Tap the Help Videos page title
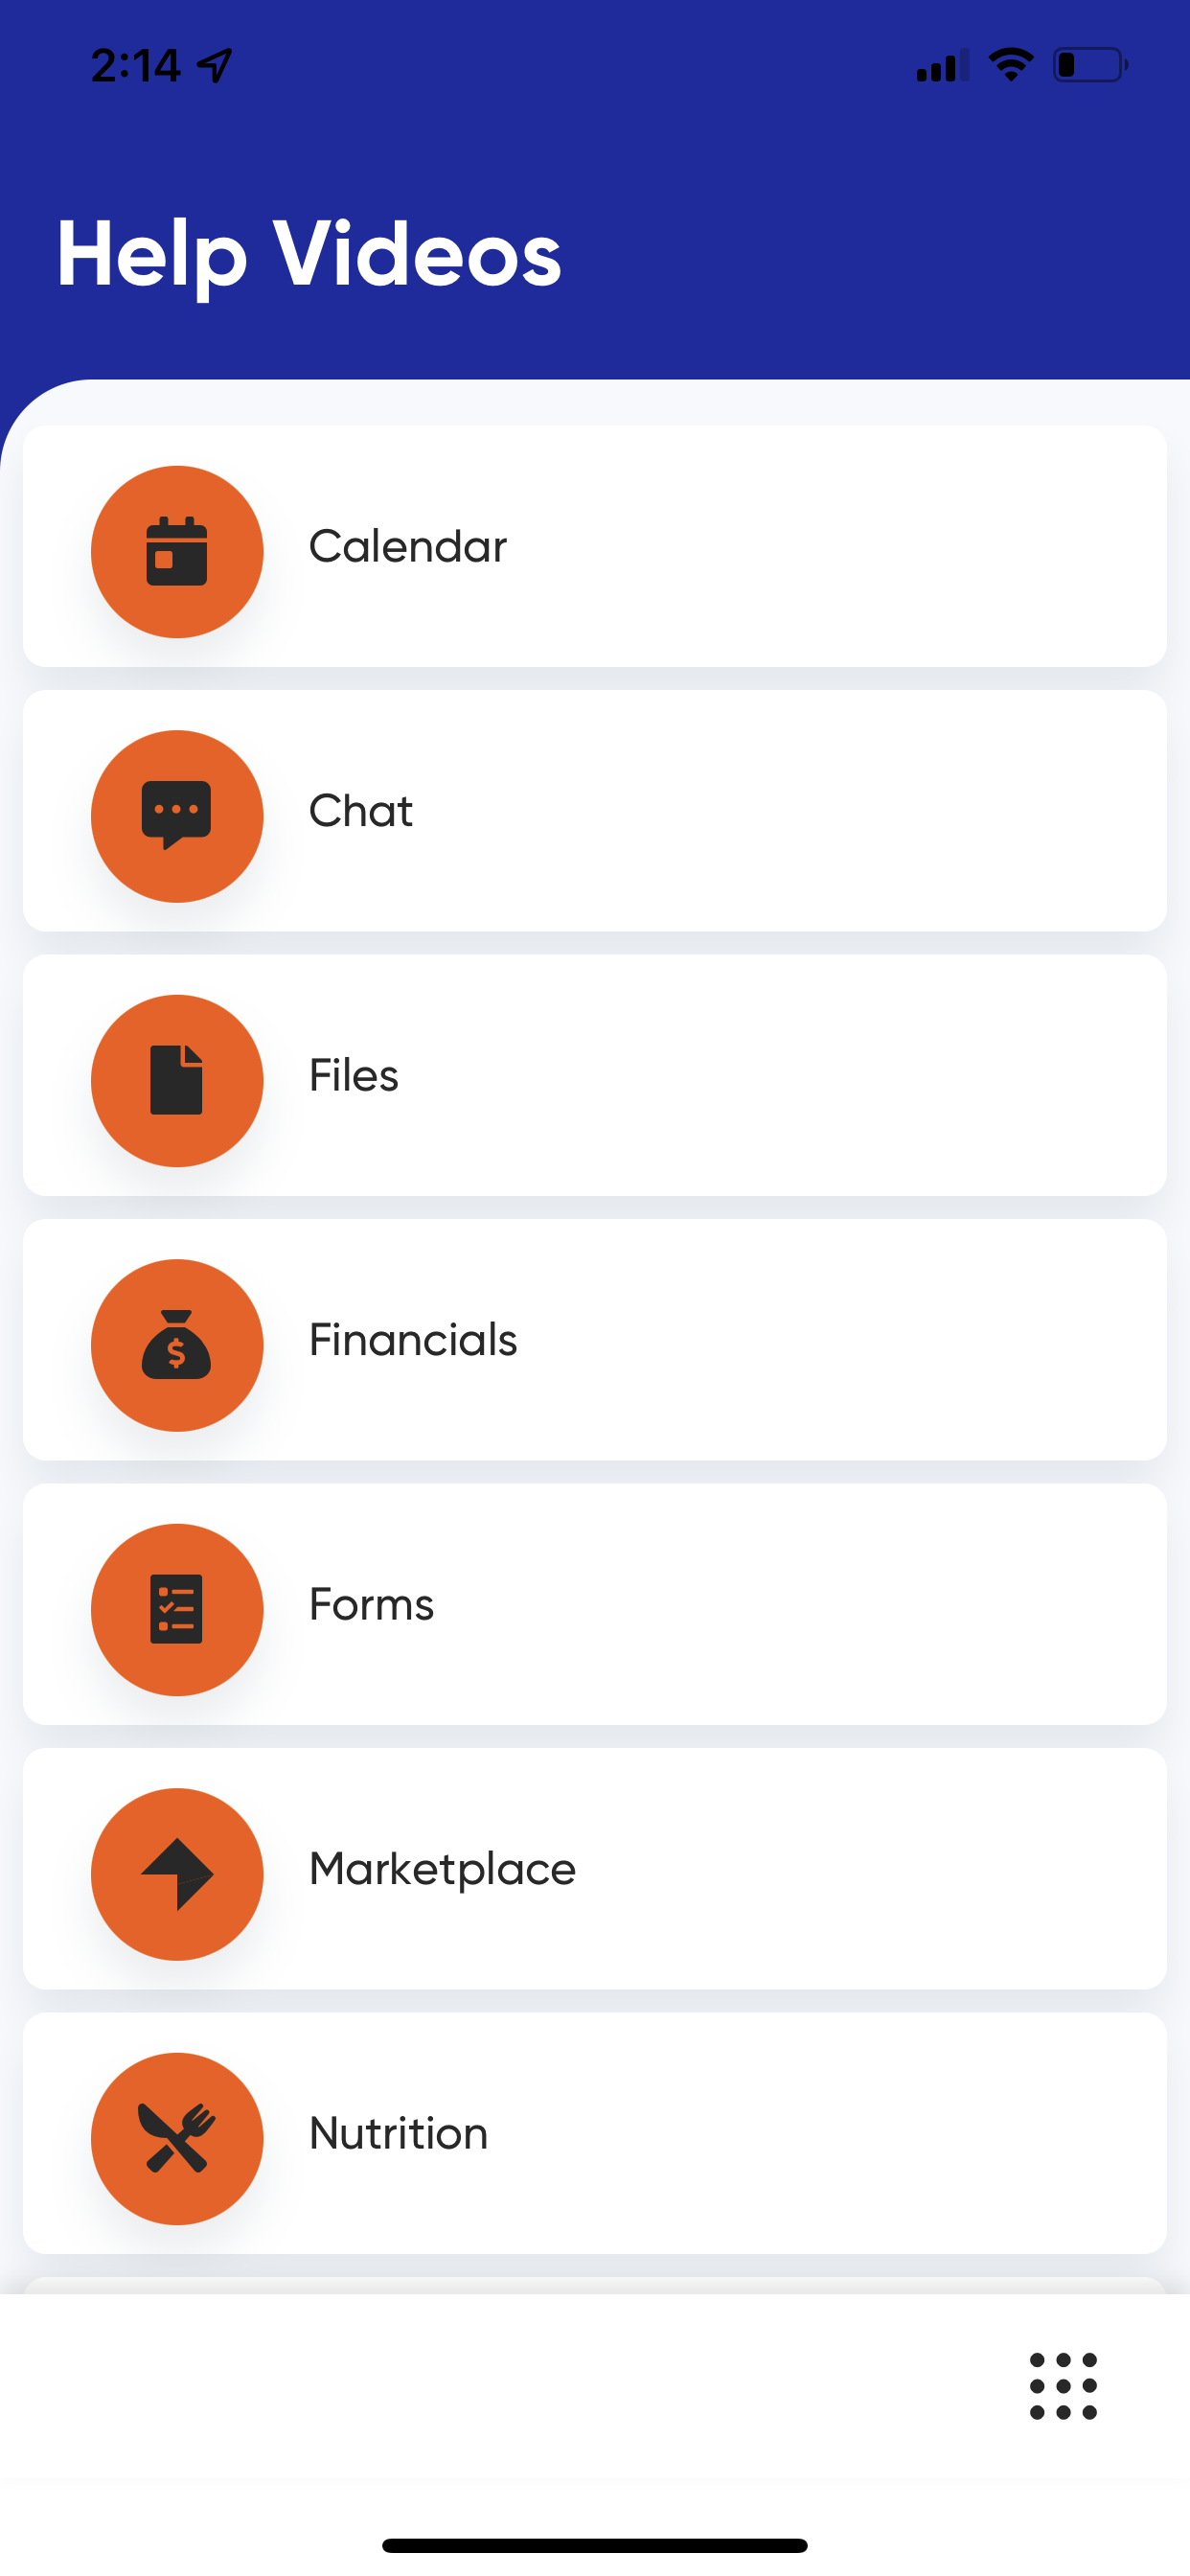Image resolution: width=1190 pixels, height=2576 pixels. click(x=308, y=255)
